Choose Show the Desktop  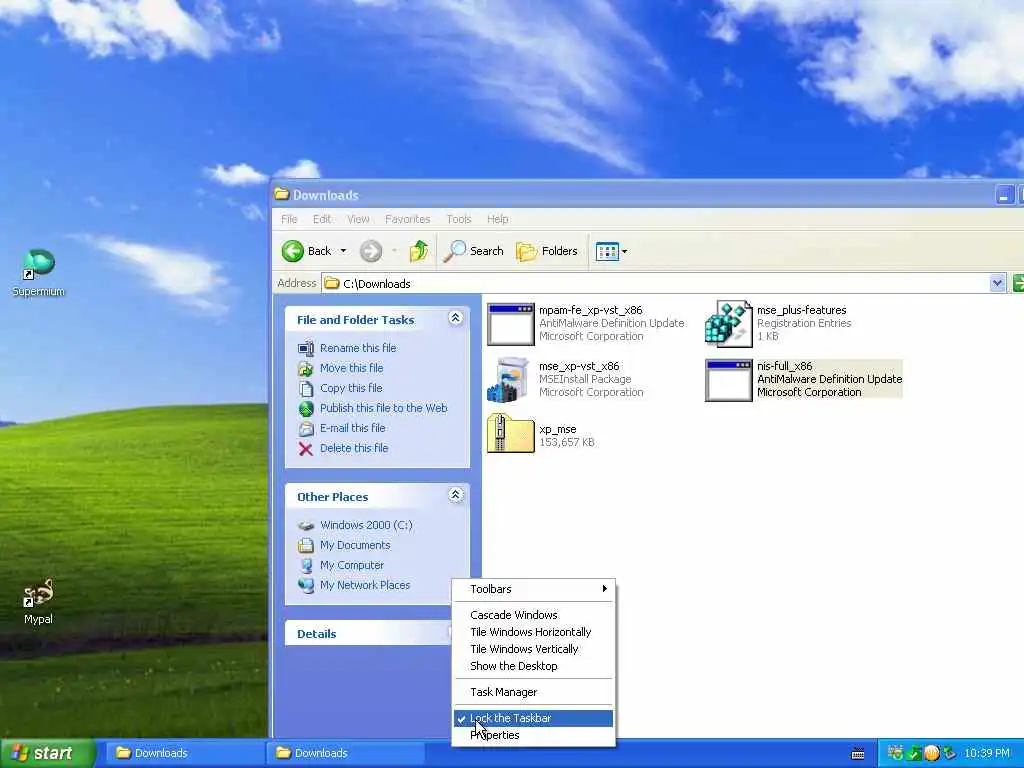534,666
